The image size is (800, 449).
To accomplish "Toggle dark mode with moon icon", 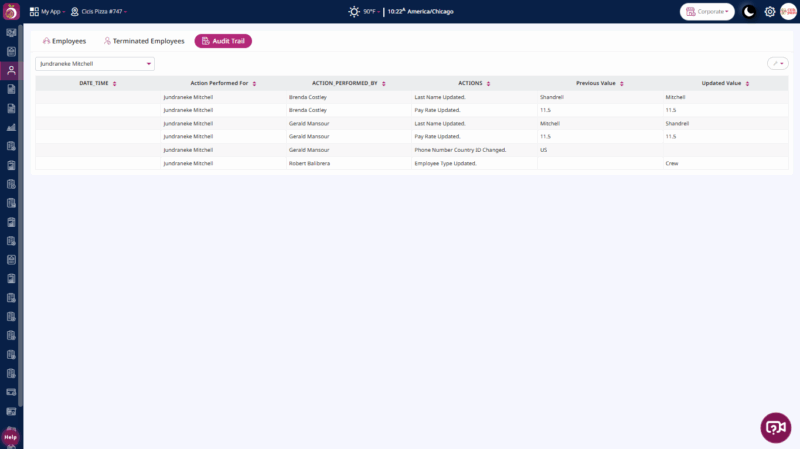I will [749, 12].
